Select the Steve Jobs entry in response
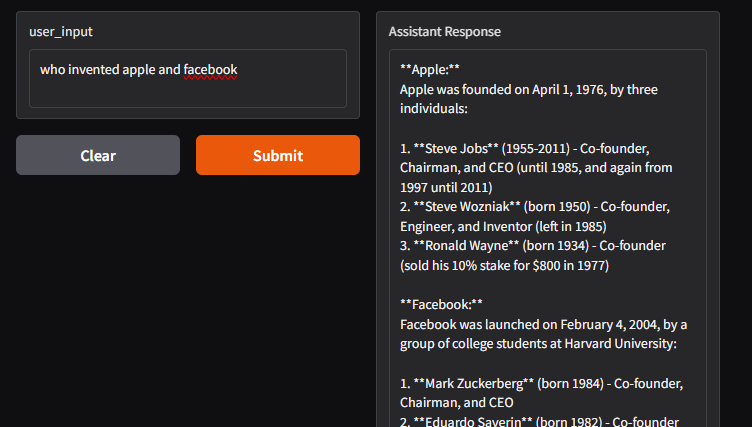Viewport: 752px width, 427px height. coord(536,168)
